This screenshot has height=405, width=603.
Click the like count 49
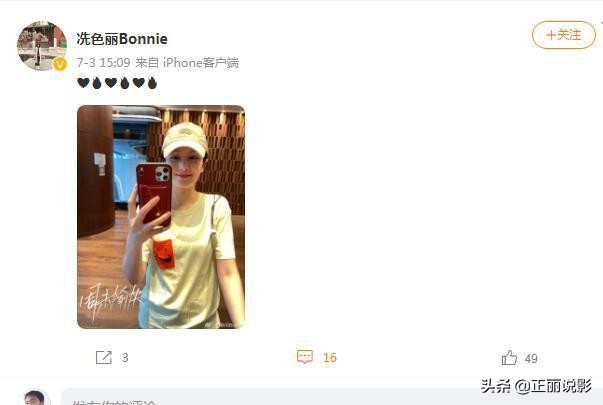531,358
